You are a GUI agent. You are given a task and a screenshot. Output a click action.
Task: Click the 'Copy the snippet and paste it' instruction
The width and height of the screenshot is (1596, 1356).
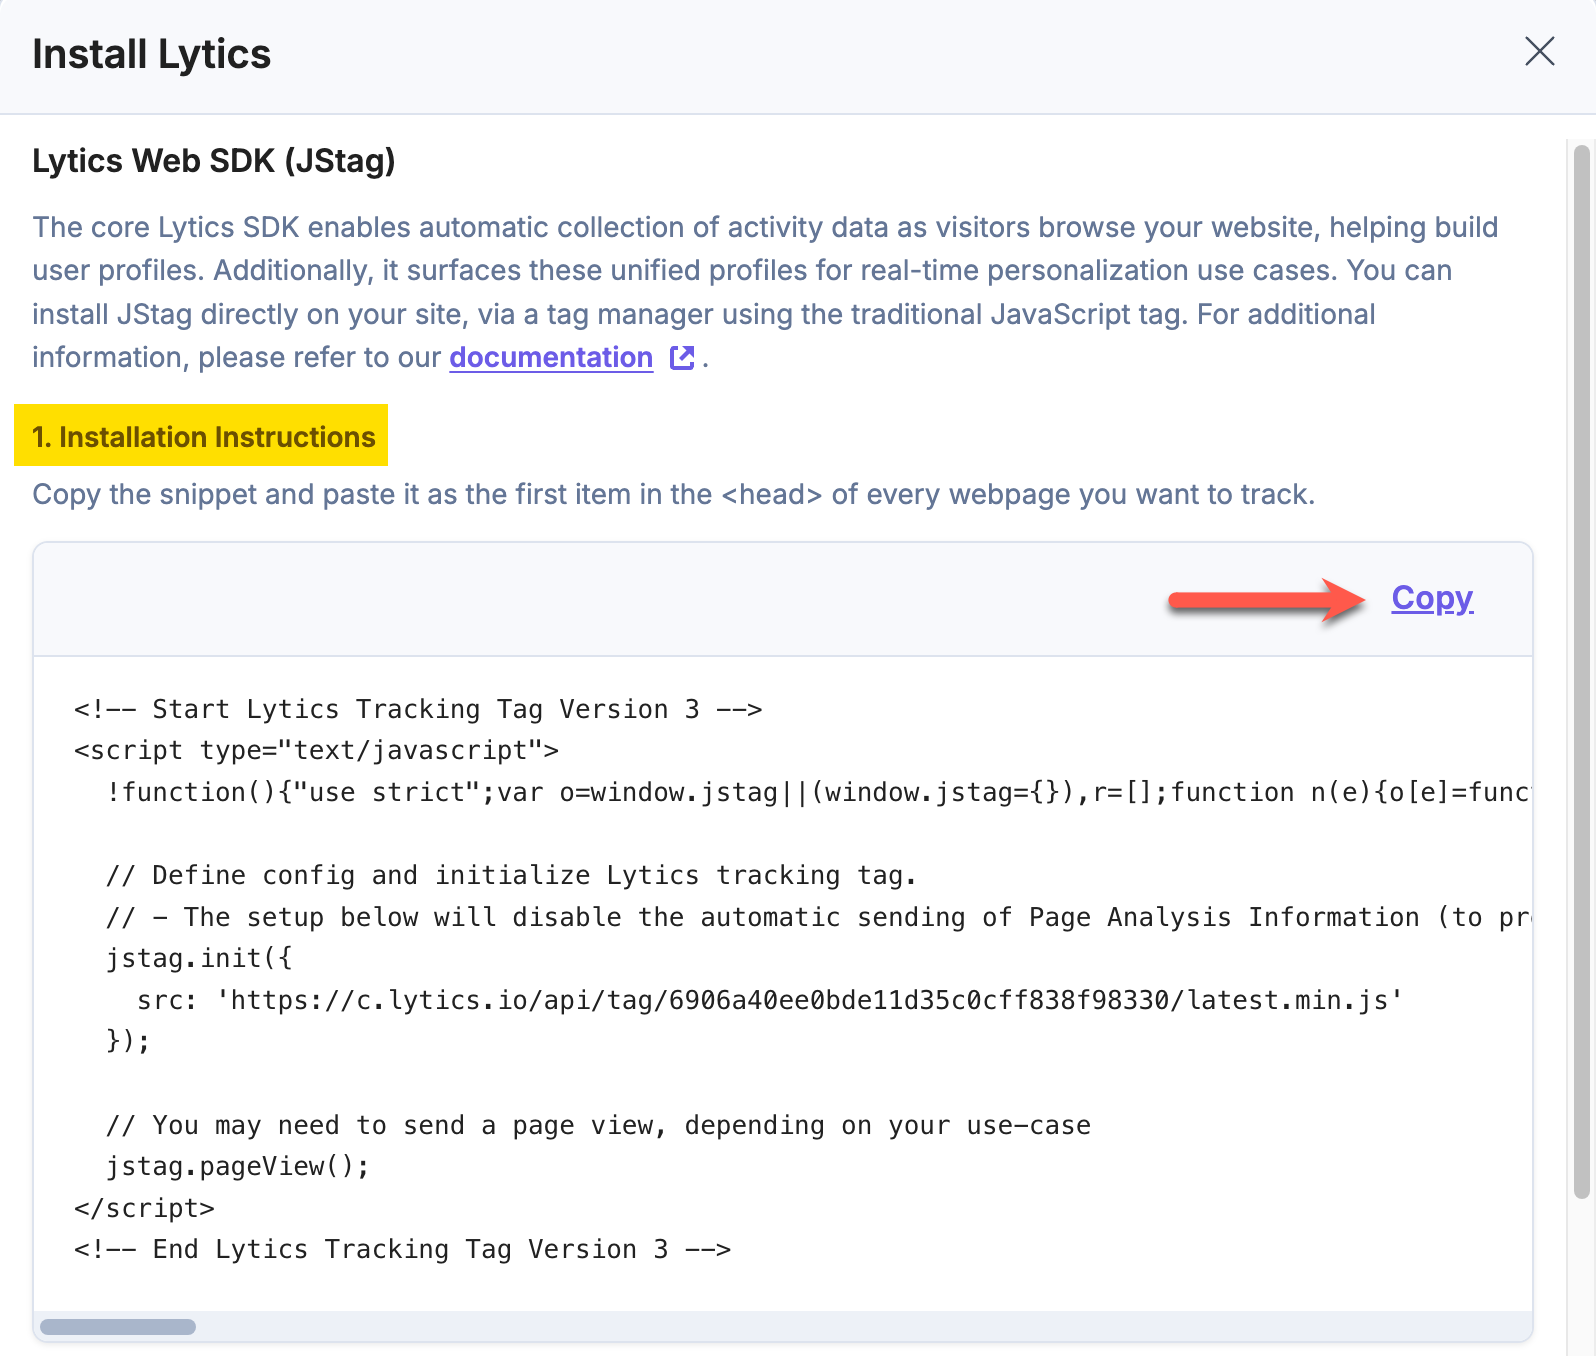tap(673, 494)
